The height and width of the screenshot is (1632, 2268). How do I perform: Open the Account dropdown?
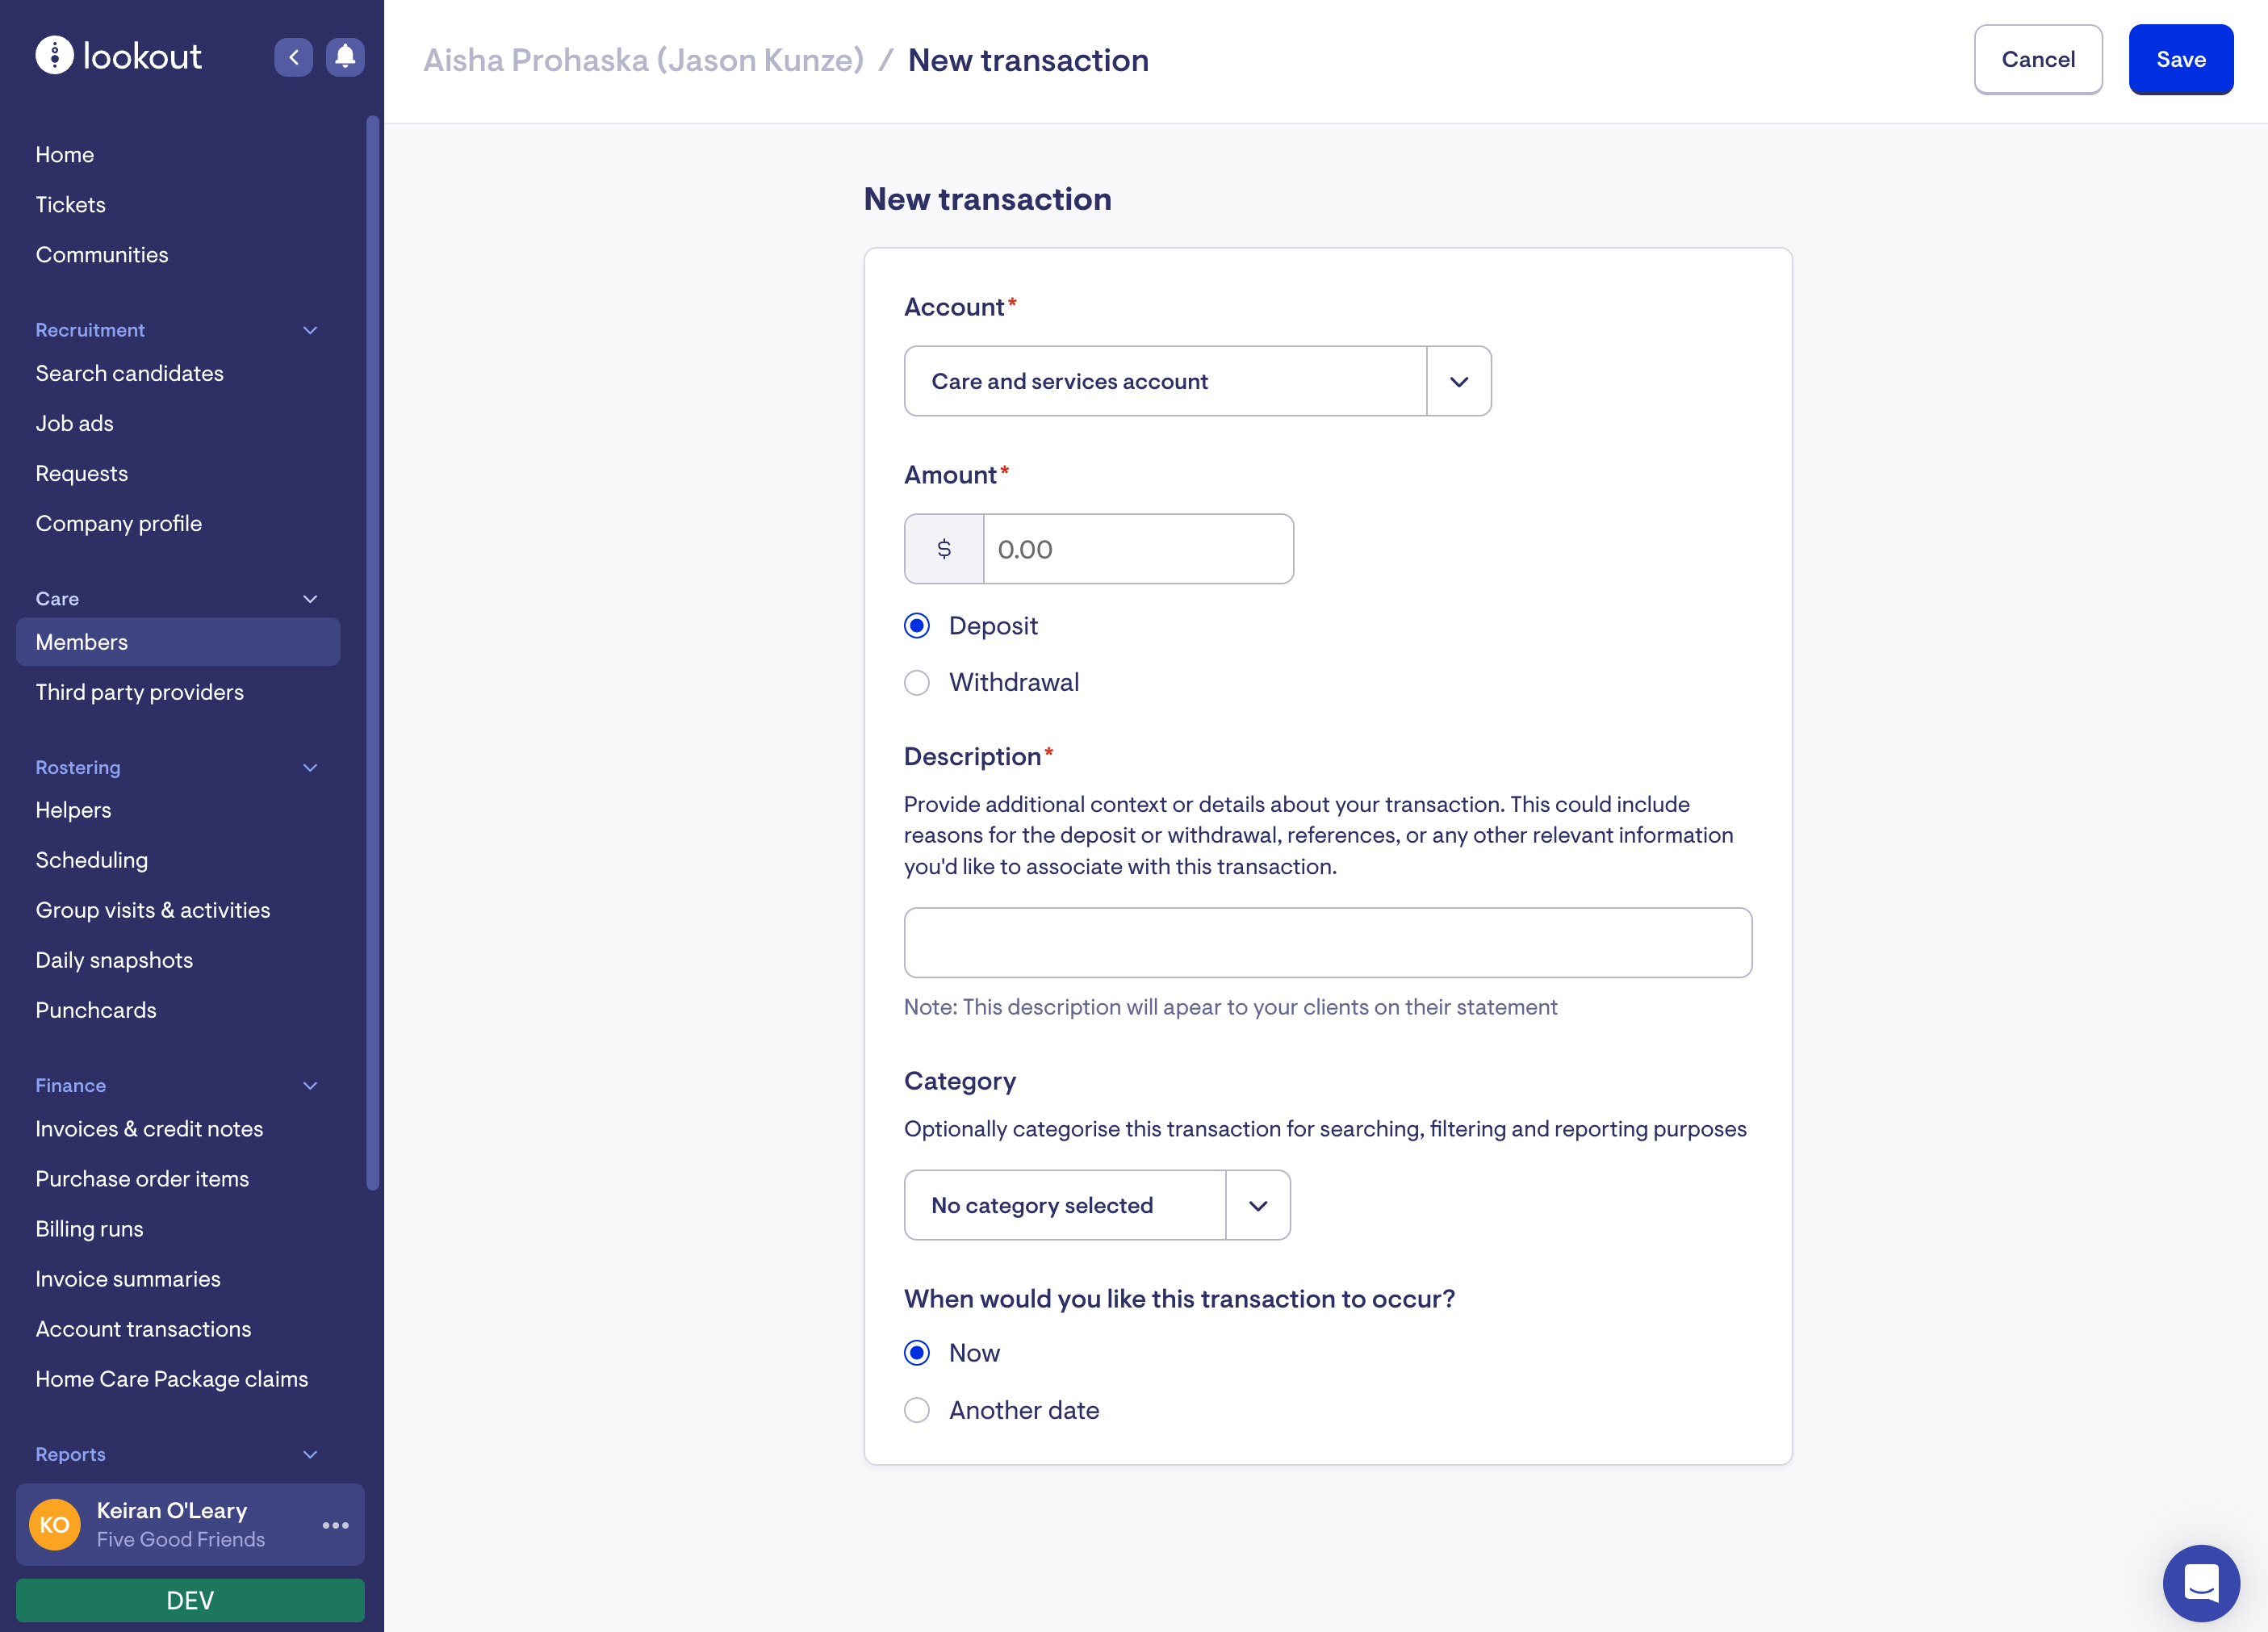(x=1197, y=381)
